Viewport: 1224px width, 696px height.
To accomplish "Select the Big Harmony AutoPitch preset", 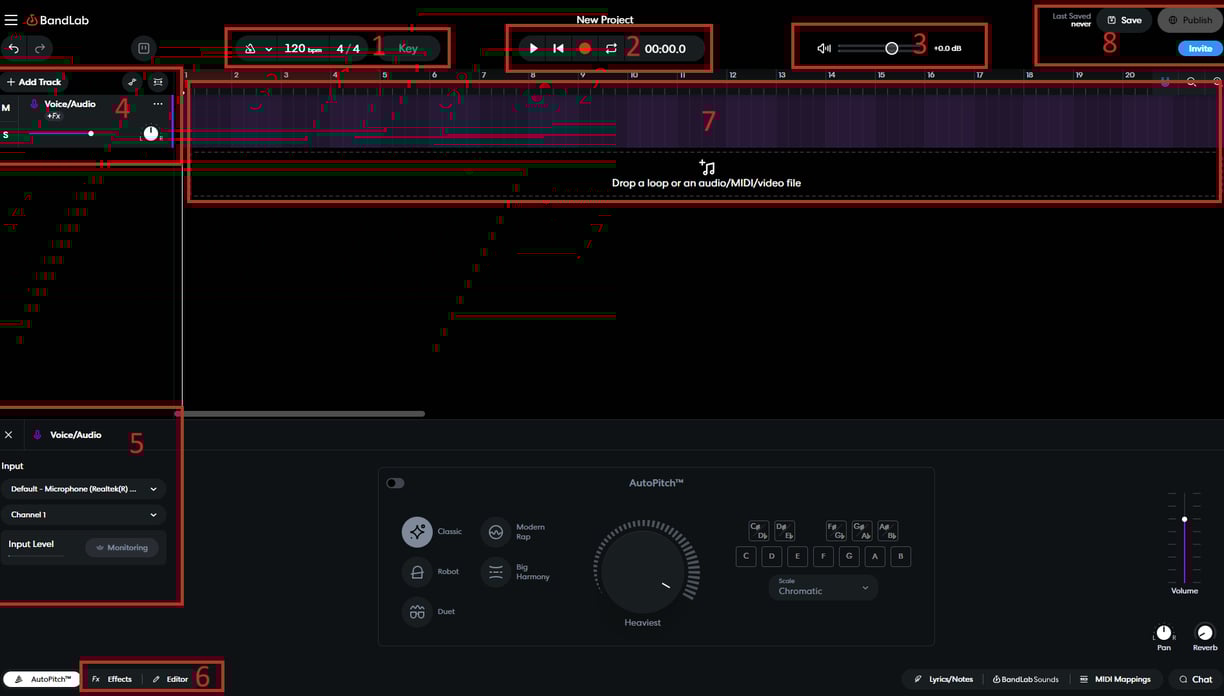I will [x=496, y=572].
